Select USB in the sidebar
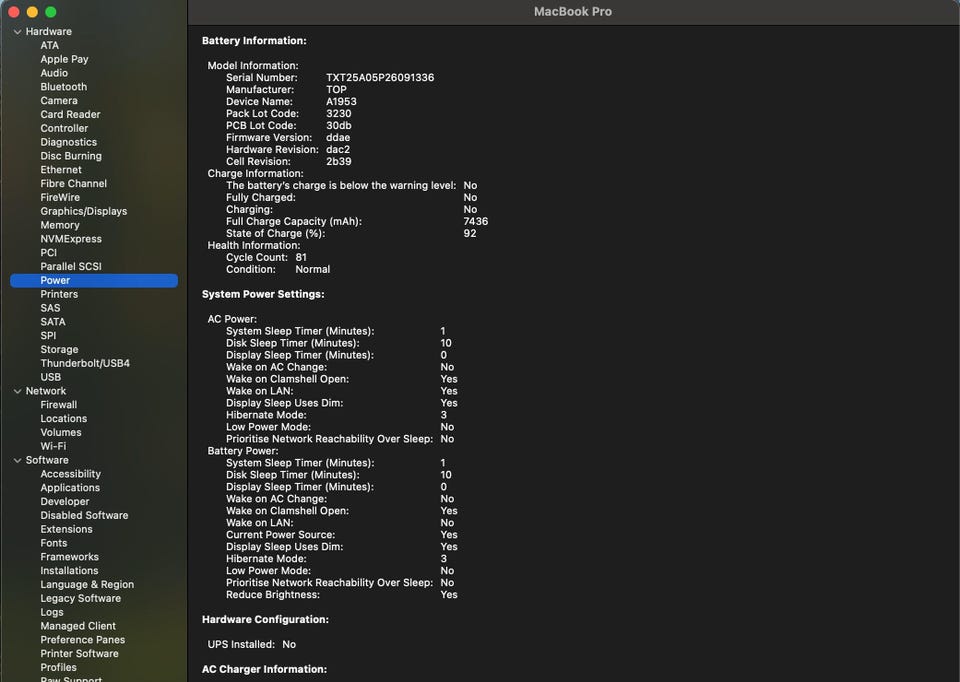This screenshot has width=960, height=682. pos(50,377)
